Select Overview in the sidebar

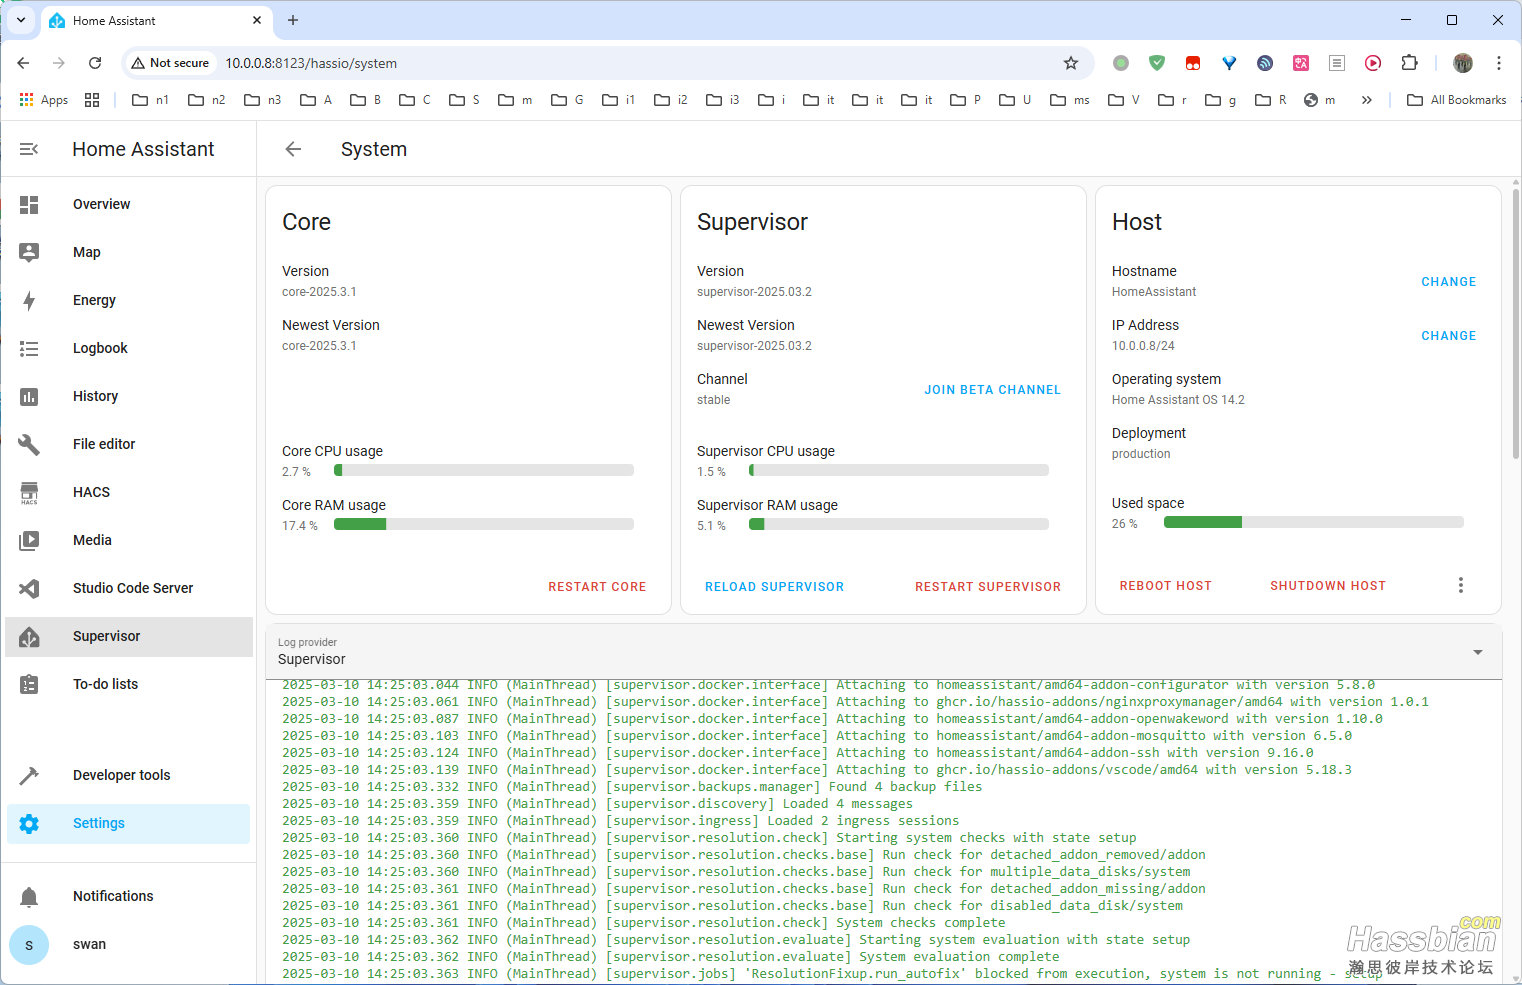pos(101,204)
